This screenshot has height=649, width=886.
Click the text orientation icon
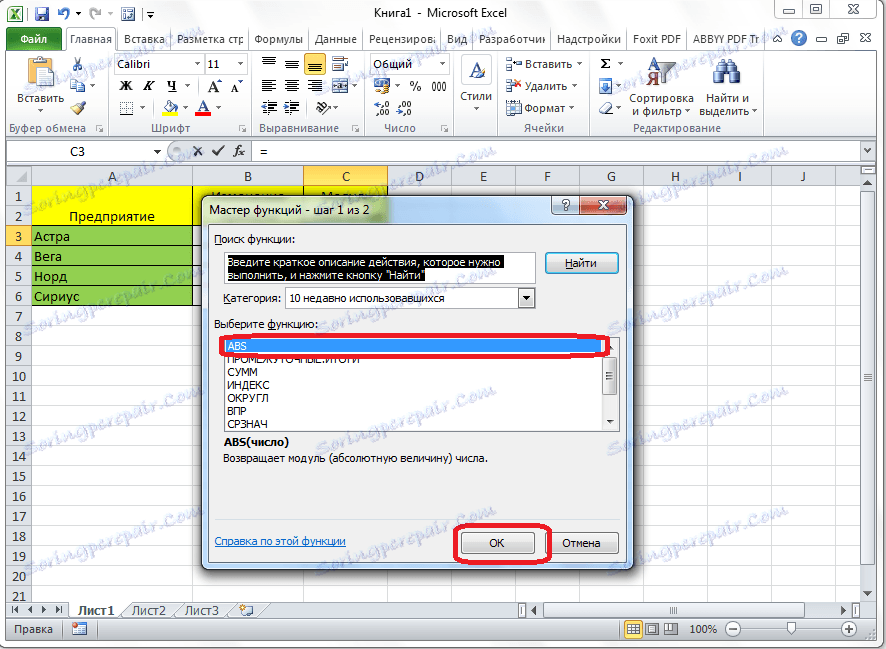323,107
